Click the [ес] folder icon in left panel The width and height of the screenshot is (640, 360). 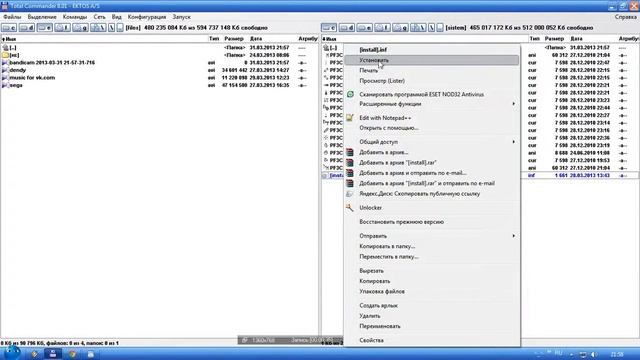click(x=5, y=55)
